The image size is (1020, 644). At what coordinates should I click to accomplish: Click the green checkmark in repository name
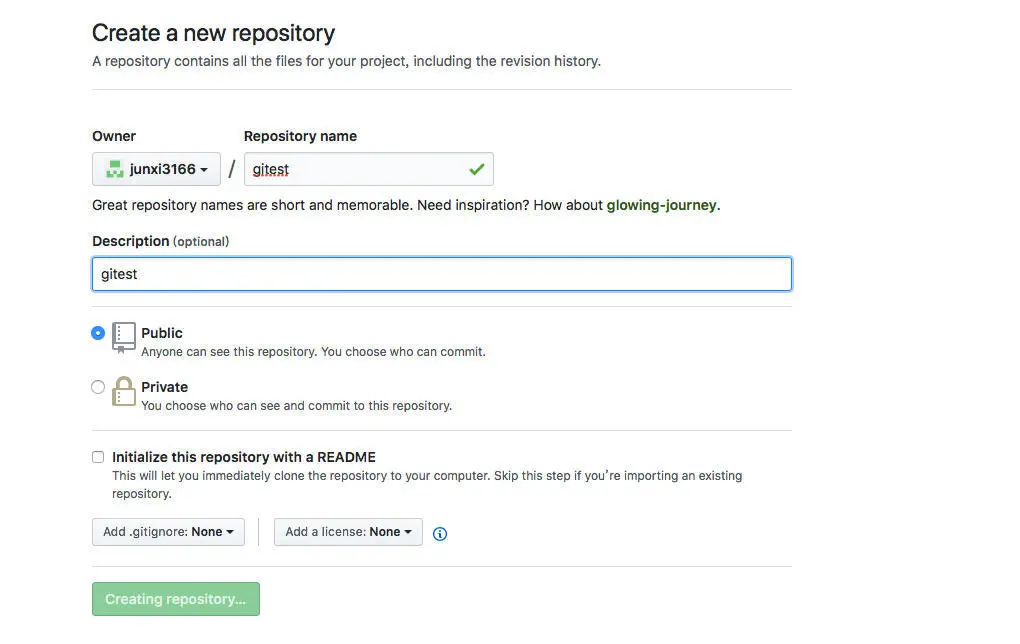click(477, 169)
